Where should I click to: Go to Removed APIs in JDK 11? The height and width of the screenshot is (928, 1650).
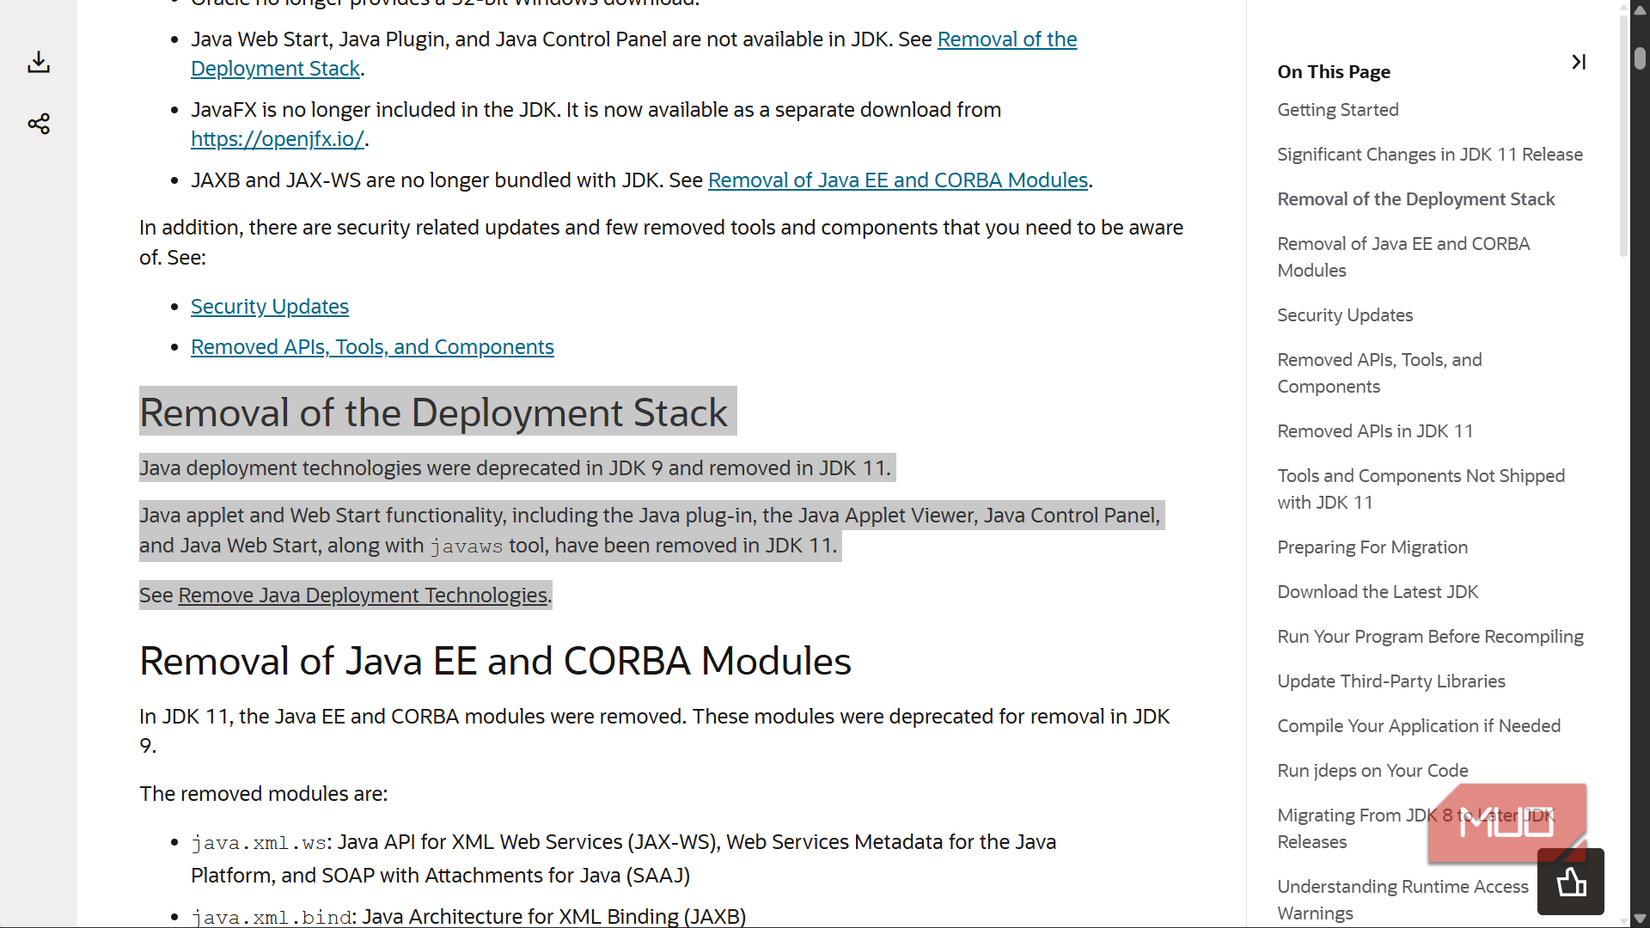[x=1375, y=431]
